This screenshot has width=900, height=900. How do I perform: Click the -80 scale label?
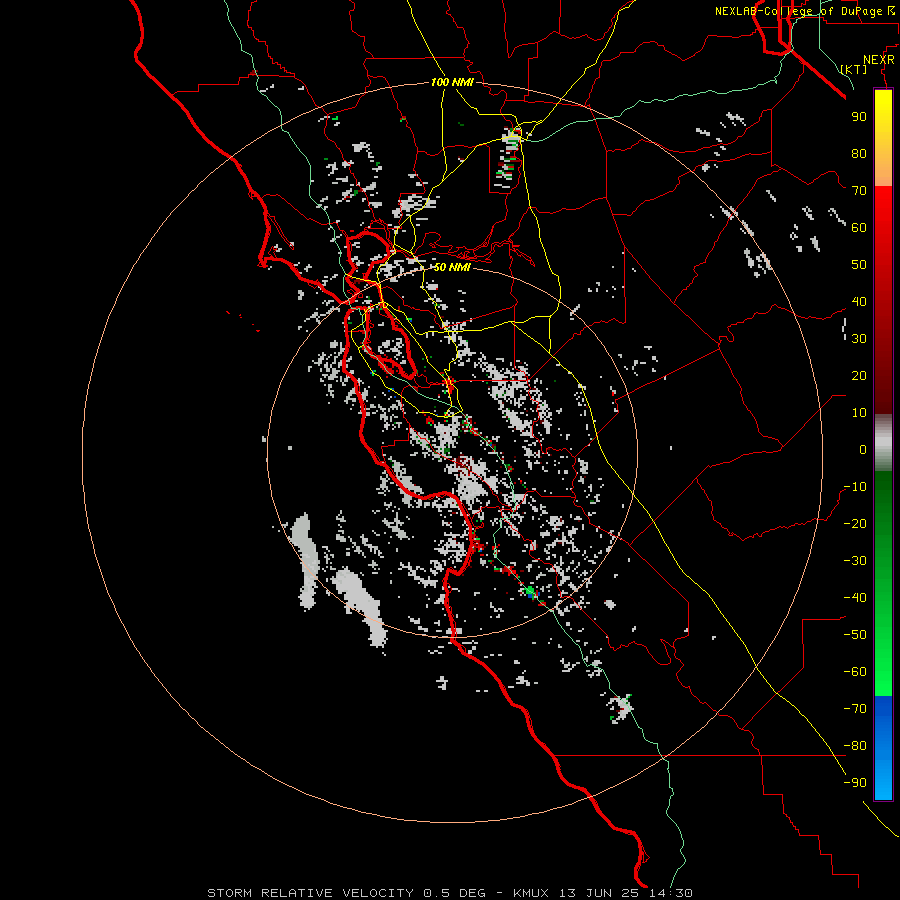coord(855,746)
